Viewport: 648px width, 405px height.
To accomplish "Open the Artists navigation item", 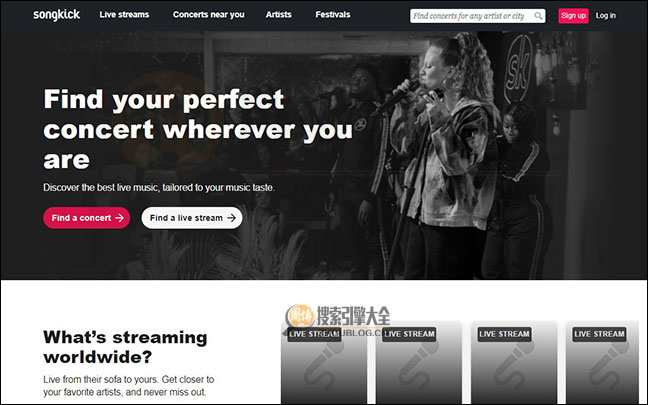I will (x=279, y=14).
